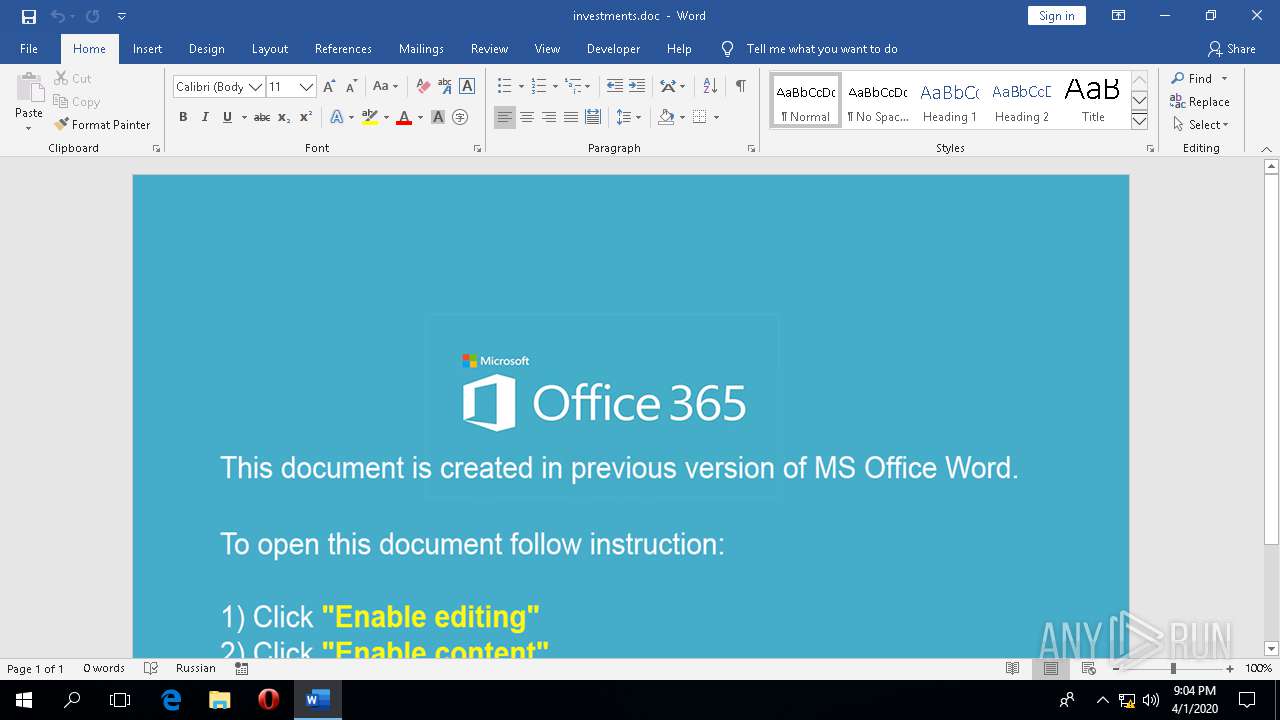This screenshot has width=1280, height=720.
Task: Center align the text
Action: coord(527,117)
